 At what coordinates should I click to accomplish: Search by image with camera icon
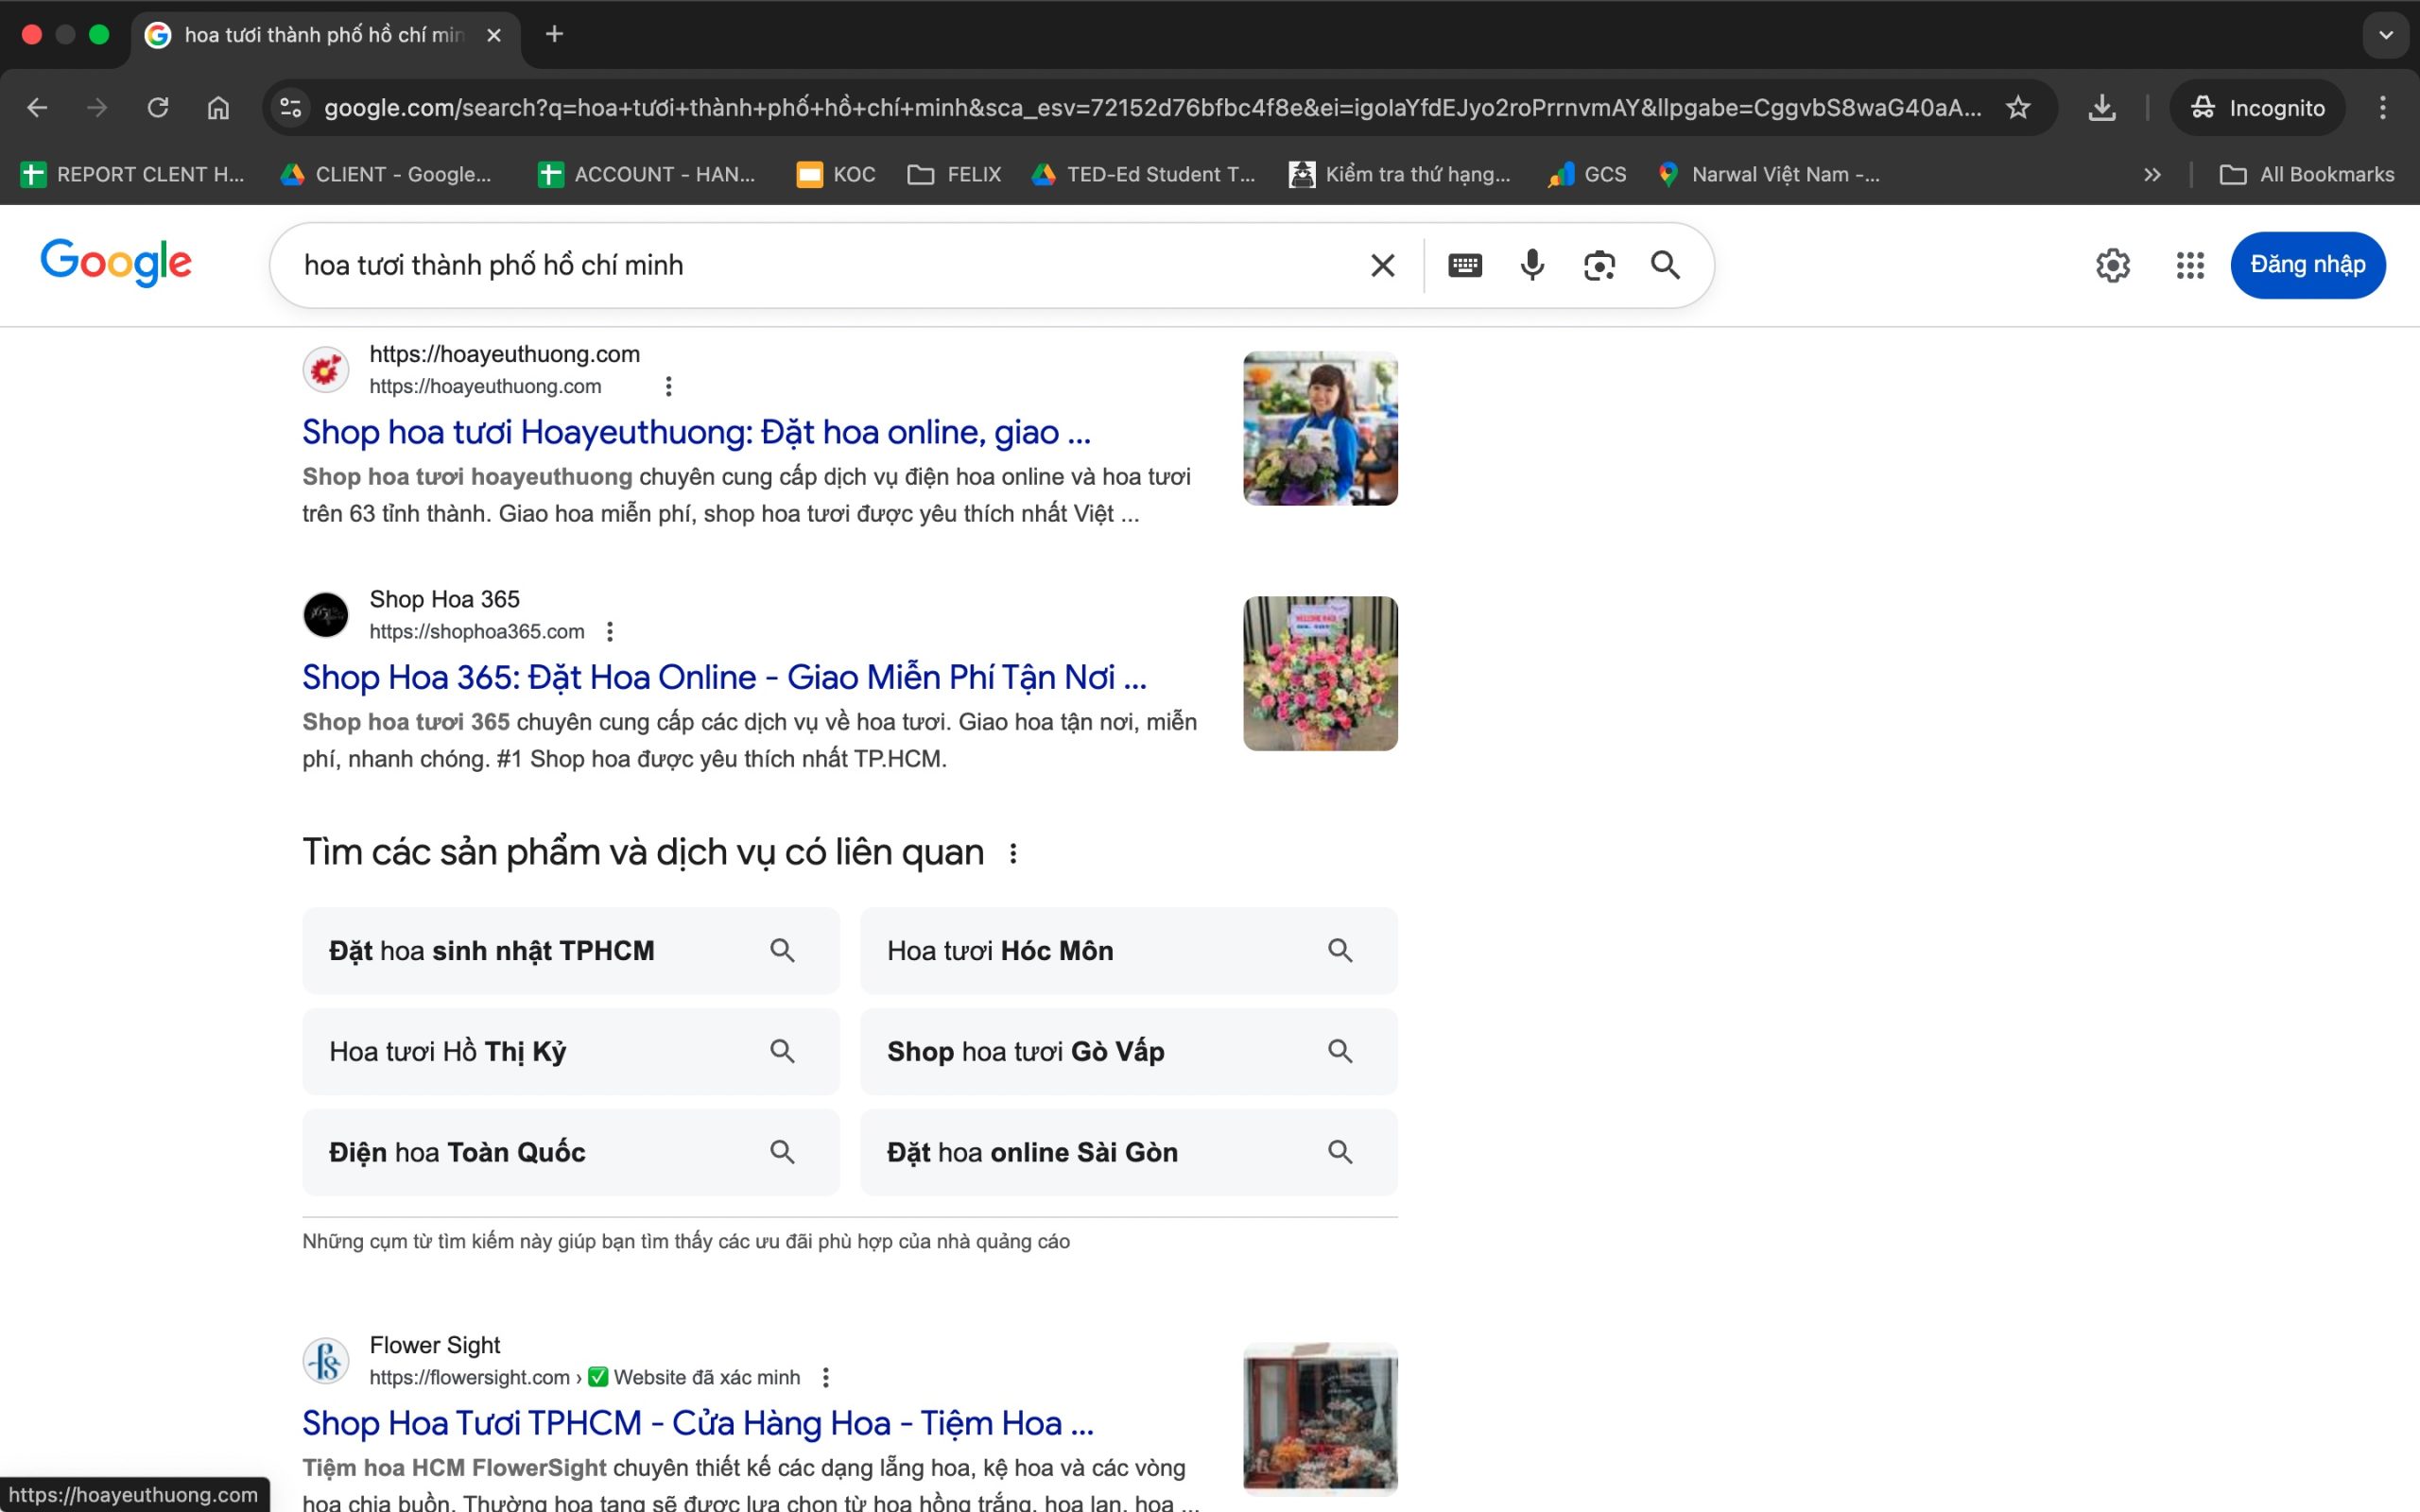pos(1599,265)
